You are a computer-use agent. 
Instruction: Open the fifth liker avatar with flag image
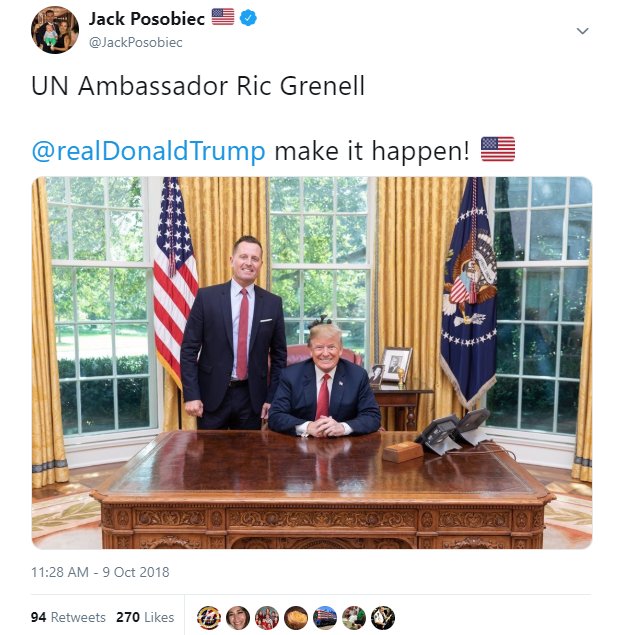pyautogui.click(x=325, y=618)
